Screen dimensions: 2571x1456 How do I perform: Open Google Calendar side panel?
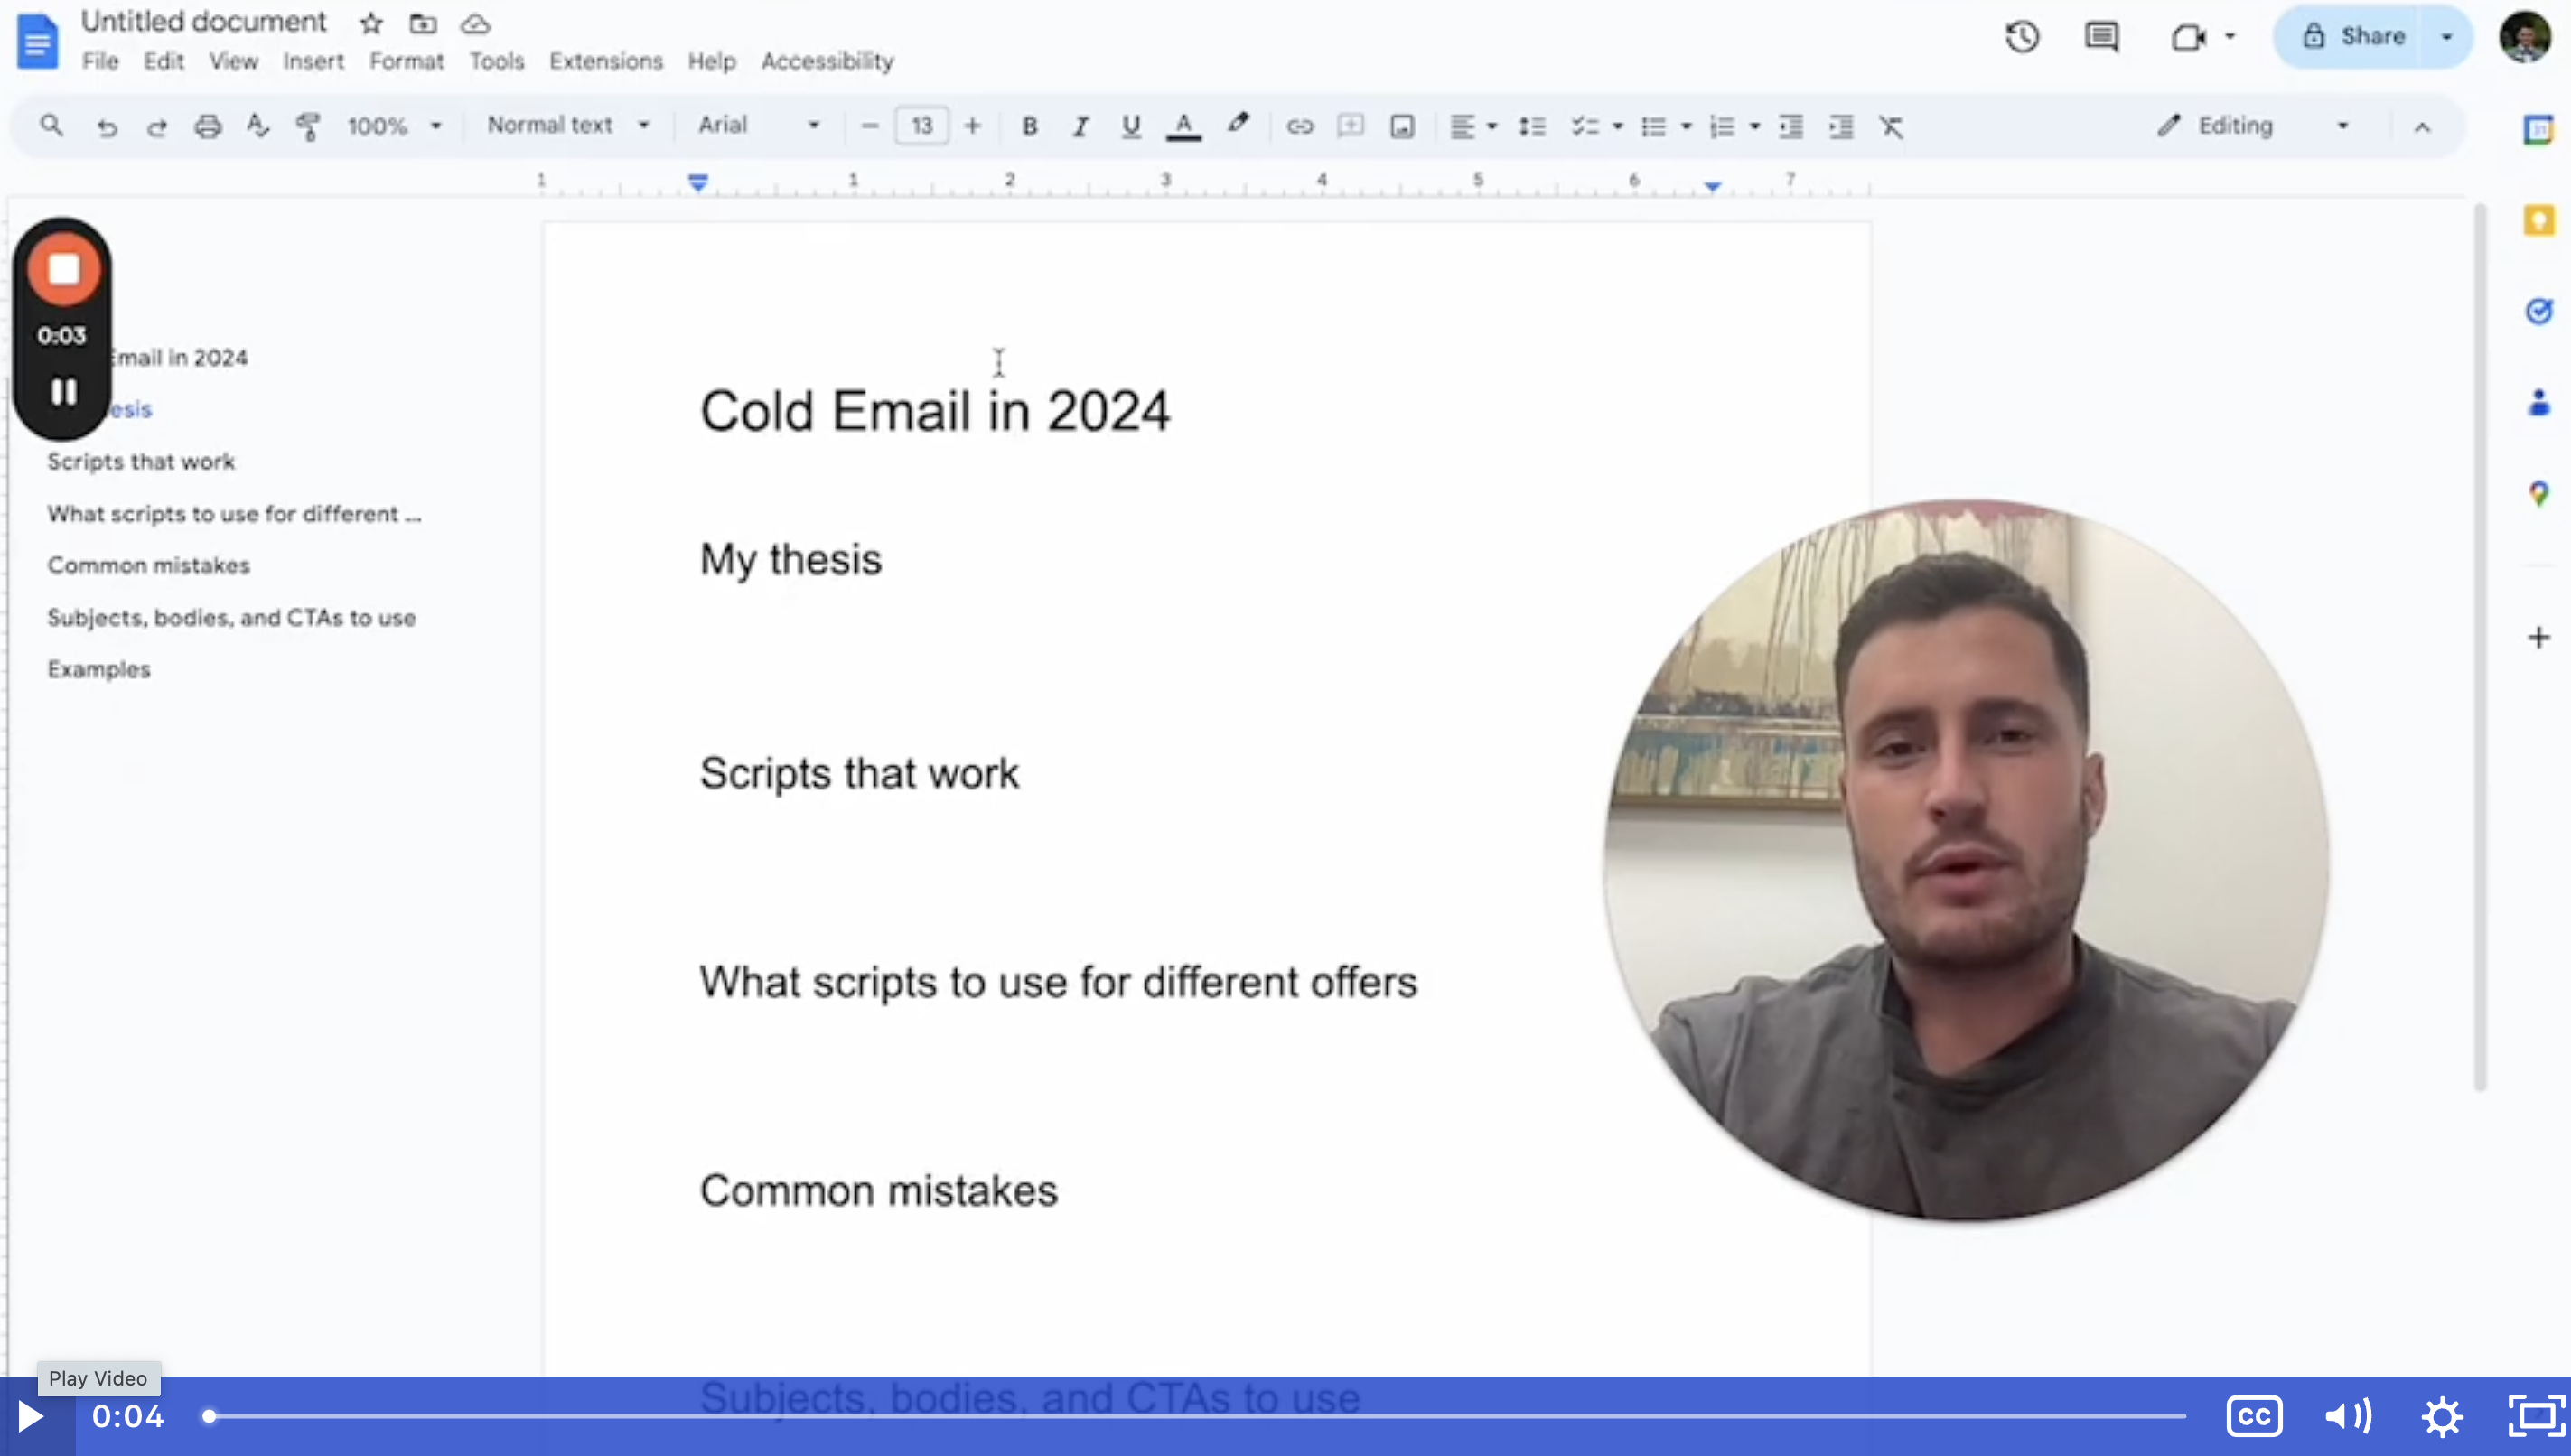pos(2538,129)
